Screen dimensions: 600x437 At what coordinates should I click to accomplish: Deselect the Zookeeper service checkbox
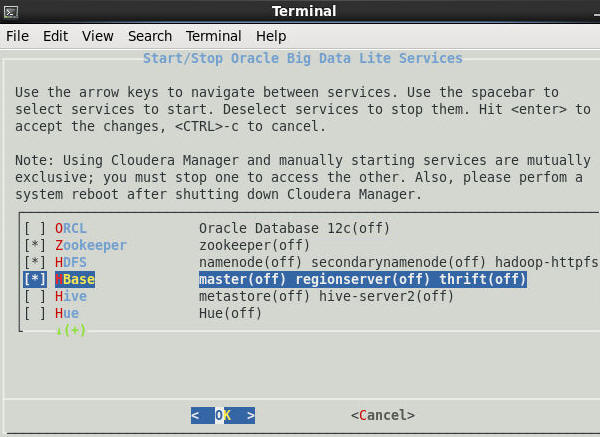coord(35,245)
